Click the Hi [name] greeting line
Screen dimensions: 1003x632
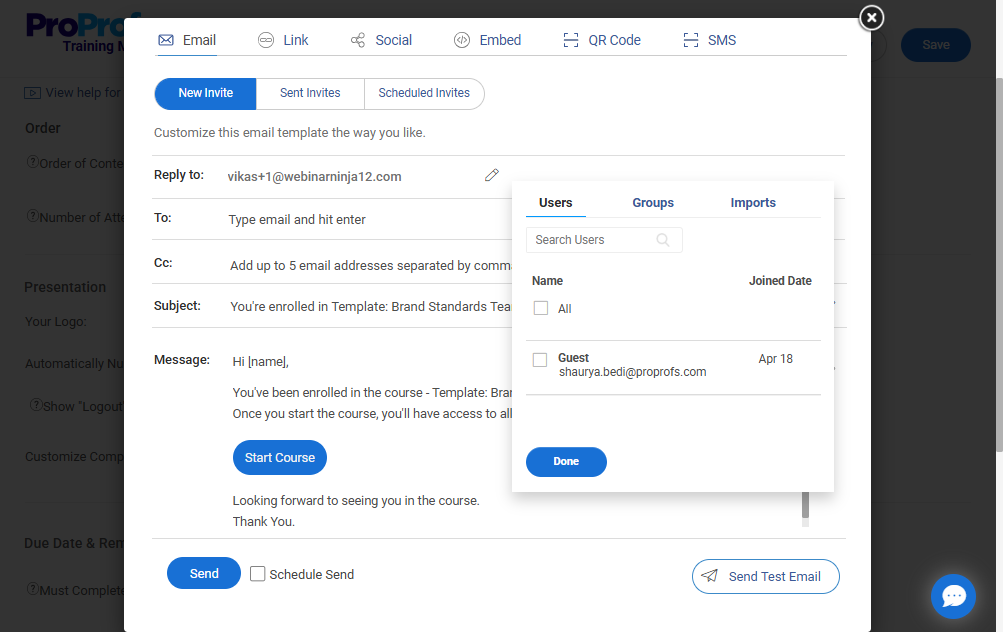tap(260, 361)
